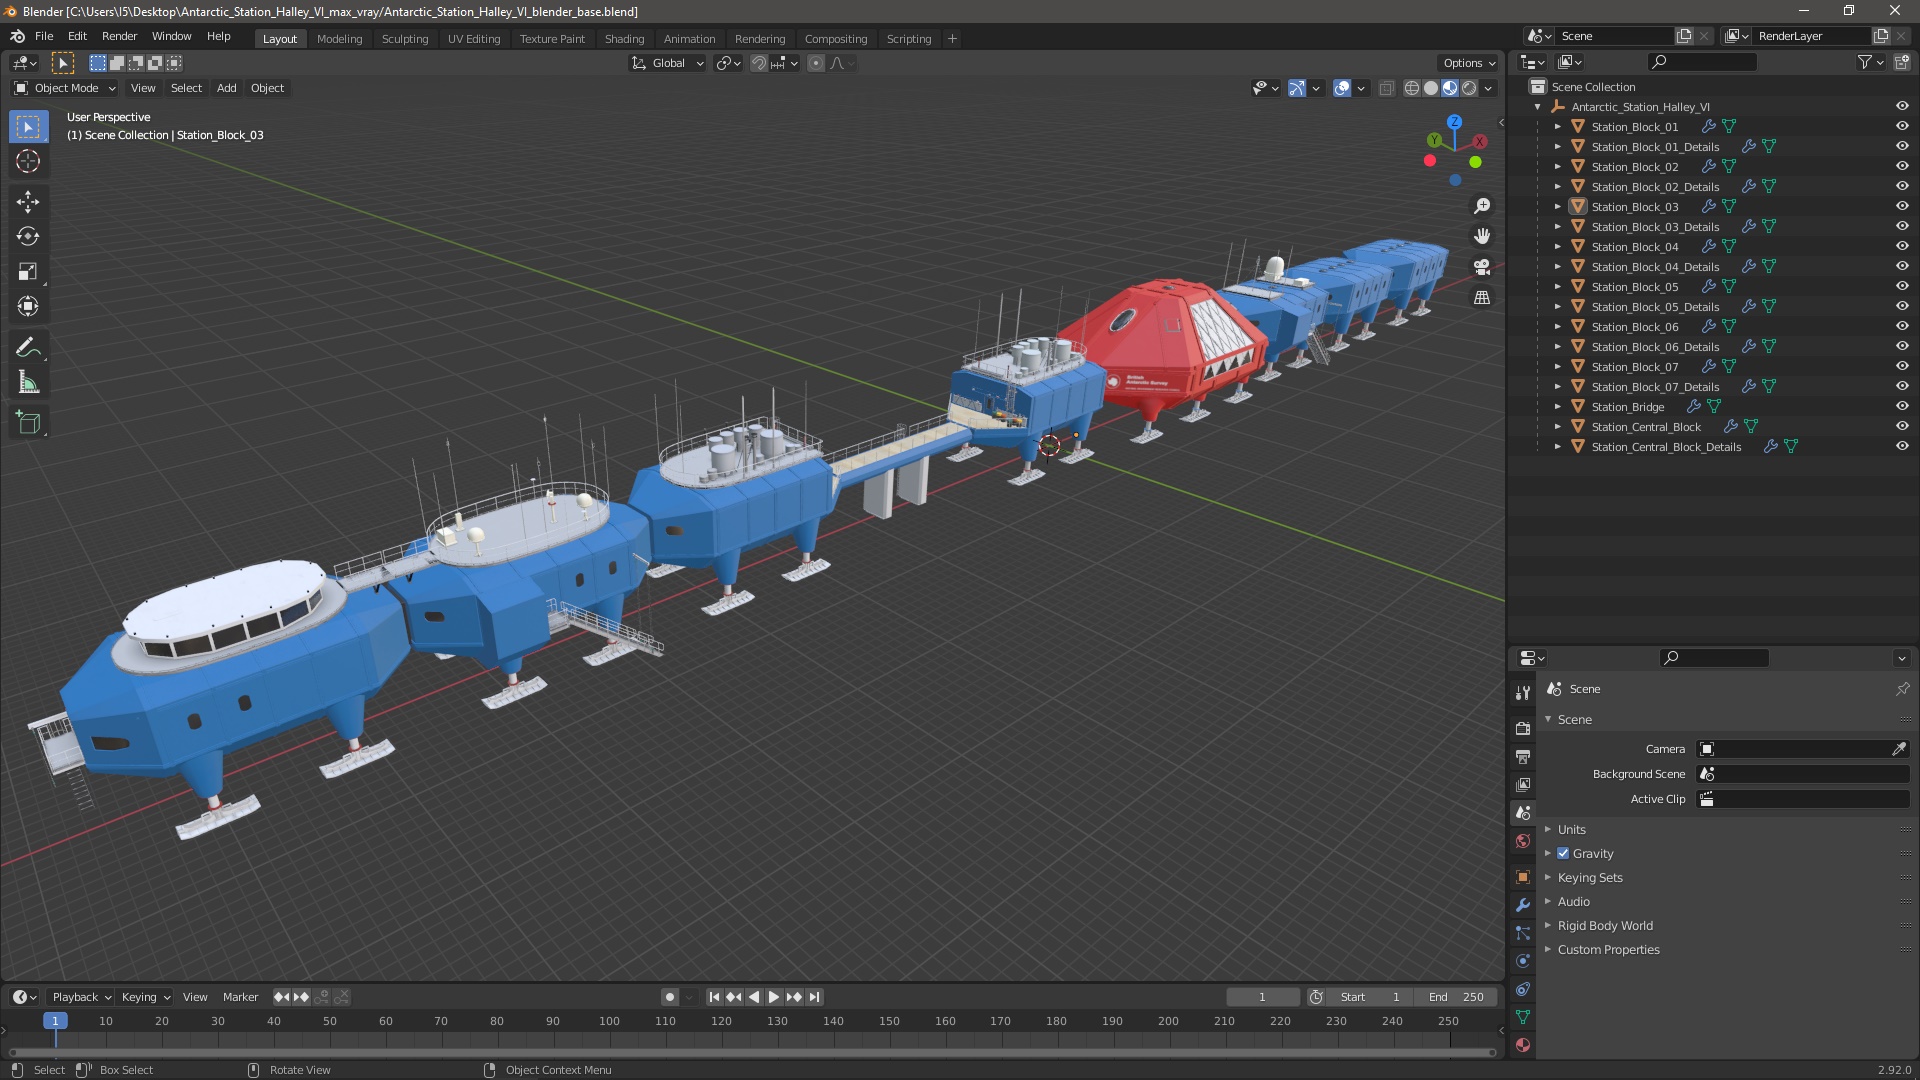
Task: Select the Annotate tool
Action: click(x=28, y=347)
